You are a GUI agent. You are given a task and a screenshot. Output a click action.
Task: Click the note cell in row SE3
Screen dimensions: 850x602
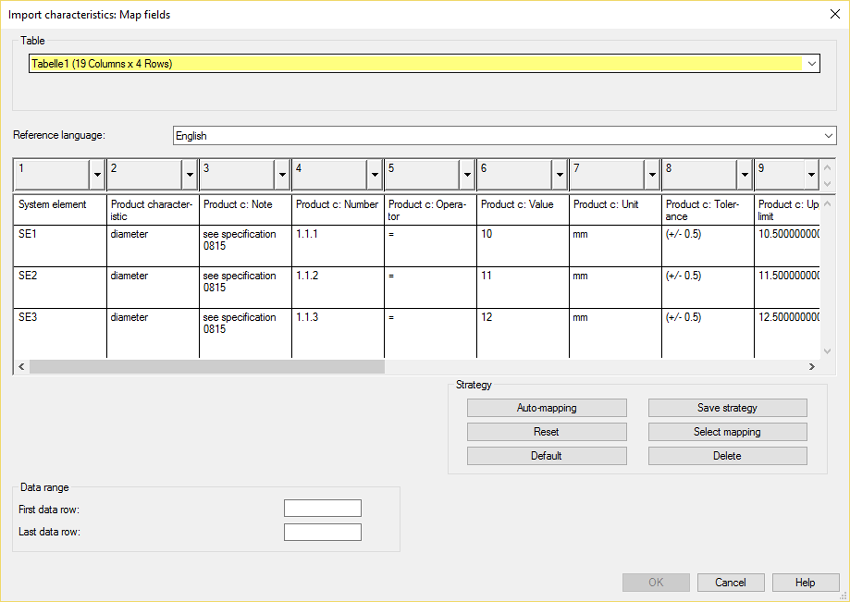click(x=246, y=333)
